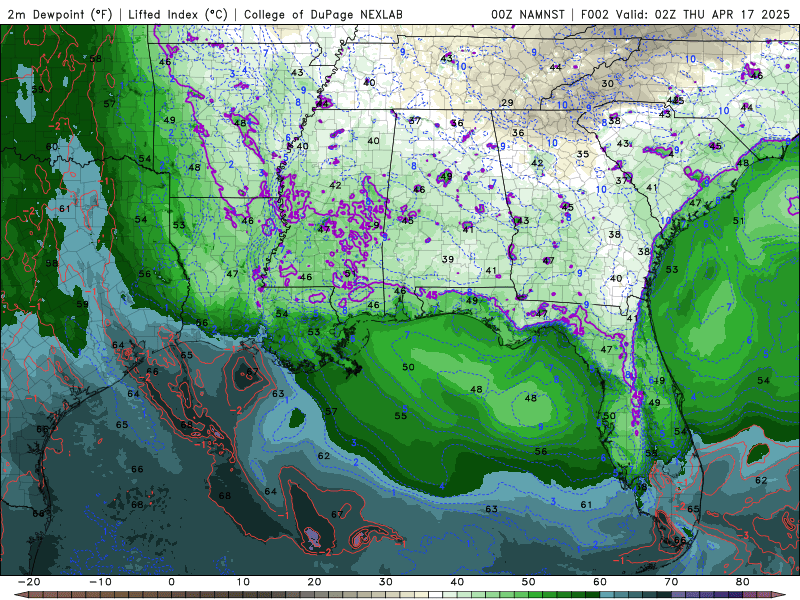Click the "39" dewpoint value in Mississippi
Viewport: 800px width, 600px height.
[x=448, y=259]
